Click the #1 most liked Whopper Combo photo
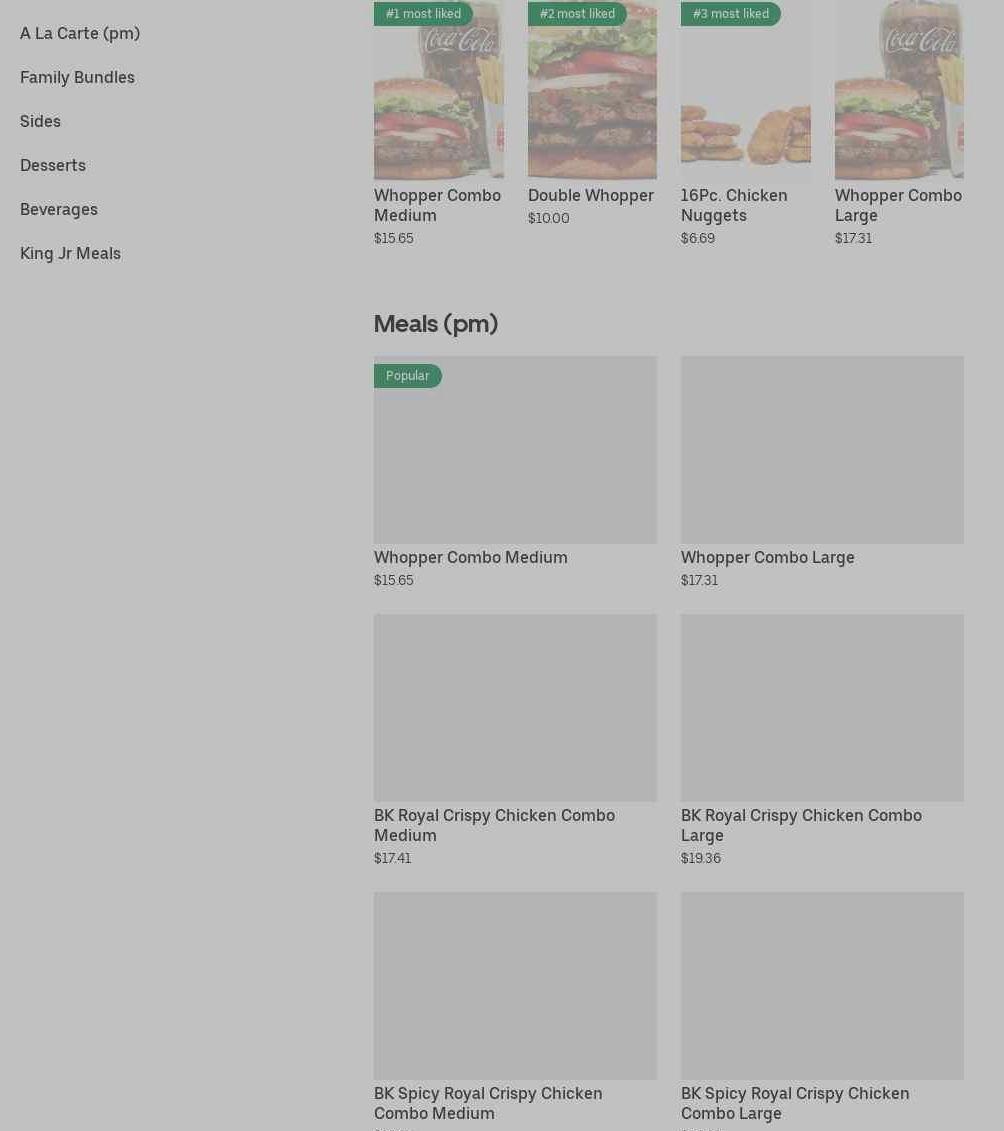The height and width of the screenshot is (1131, 1004). tap(438, 100)
